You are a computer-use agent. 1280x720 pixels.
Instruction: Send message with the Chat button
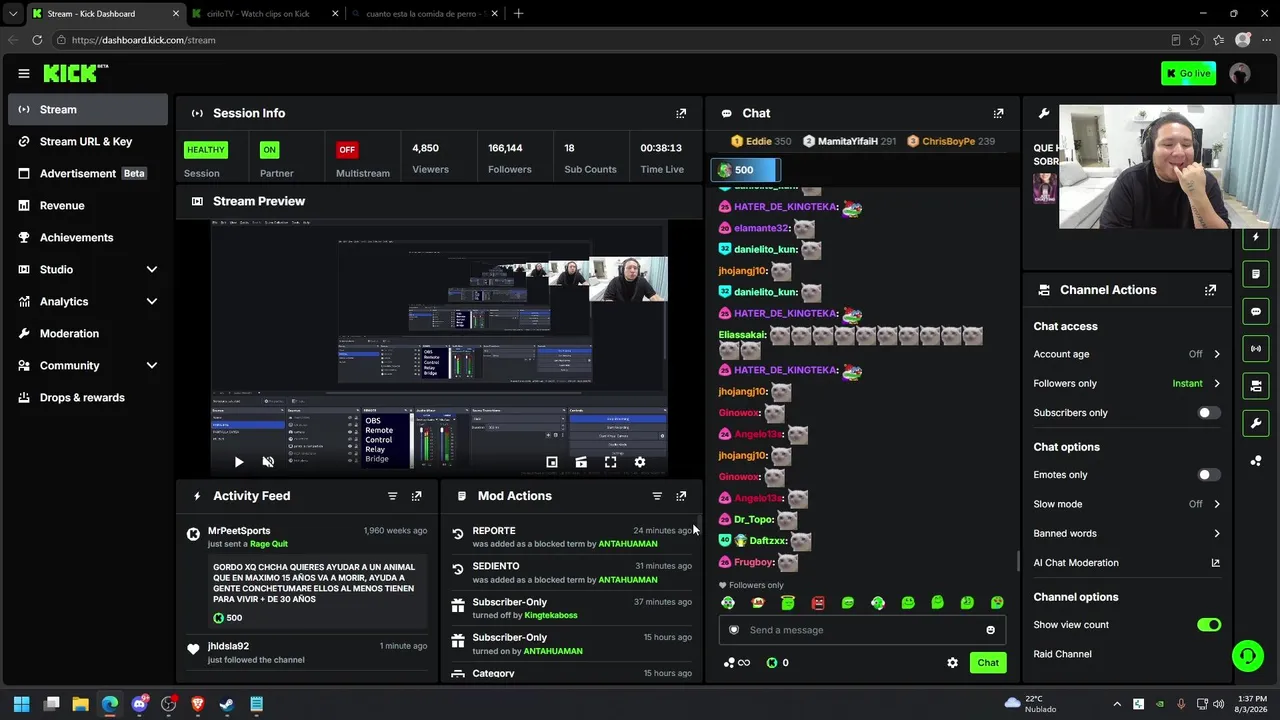click(x=988, y=663)
